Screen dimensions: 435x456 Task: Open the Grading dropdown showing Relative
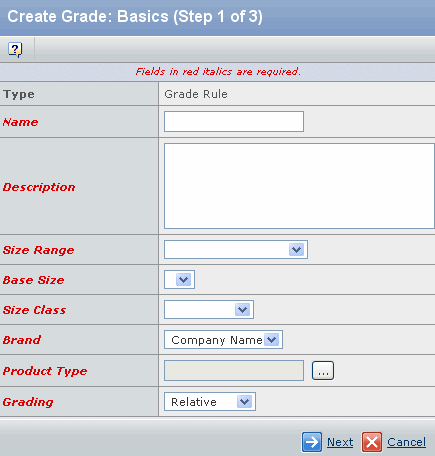click(210, 402)
